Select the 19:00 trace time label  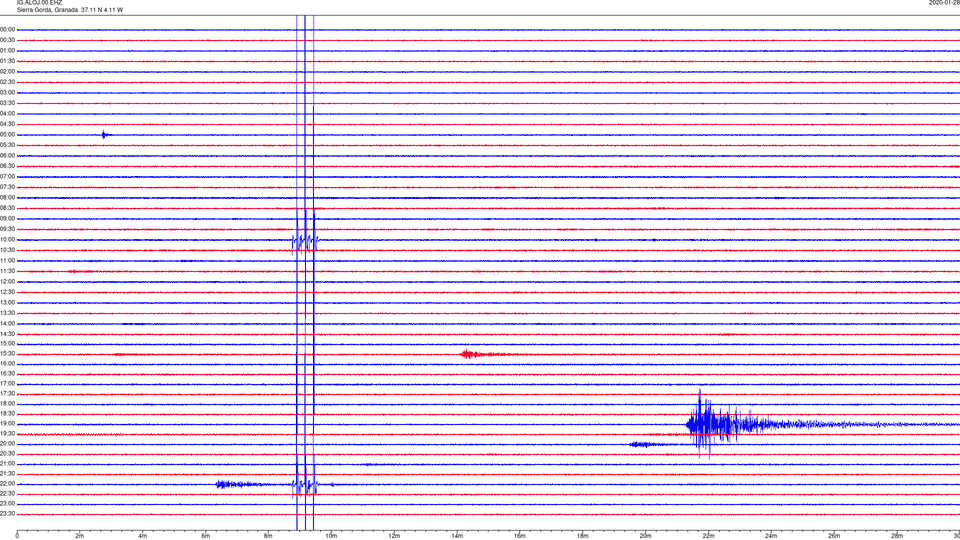click(7, 424)
